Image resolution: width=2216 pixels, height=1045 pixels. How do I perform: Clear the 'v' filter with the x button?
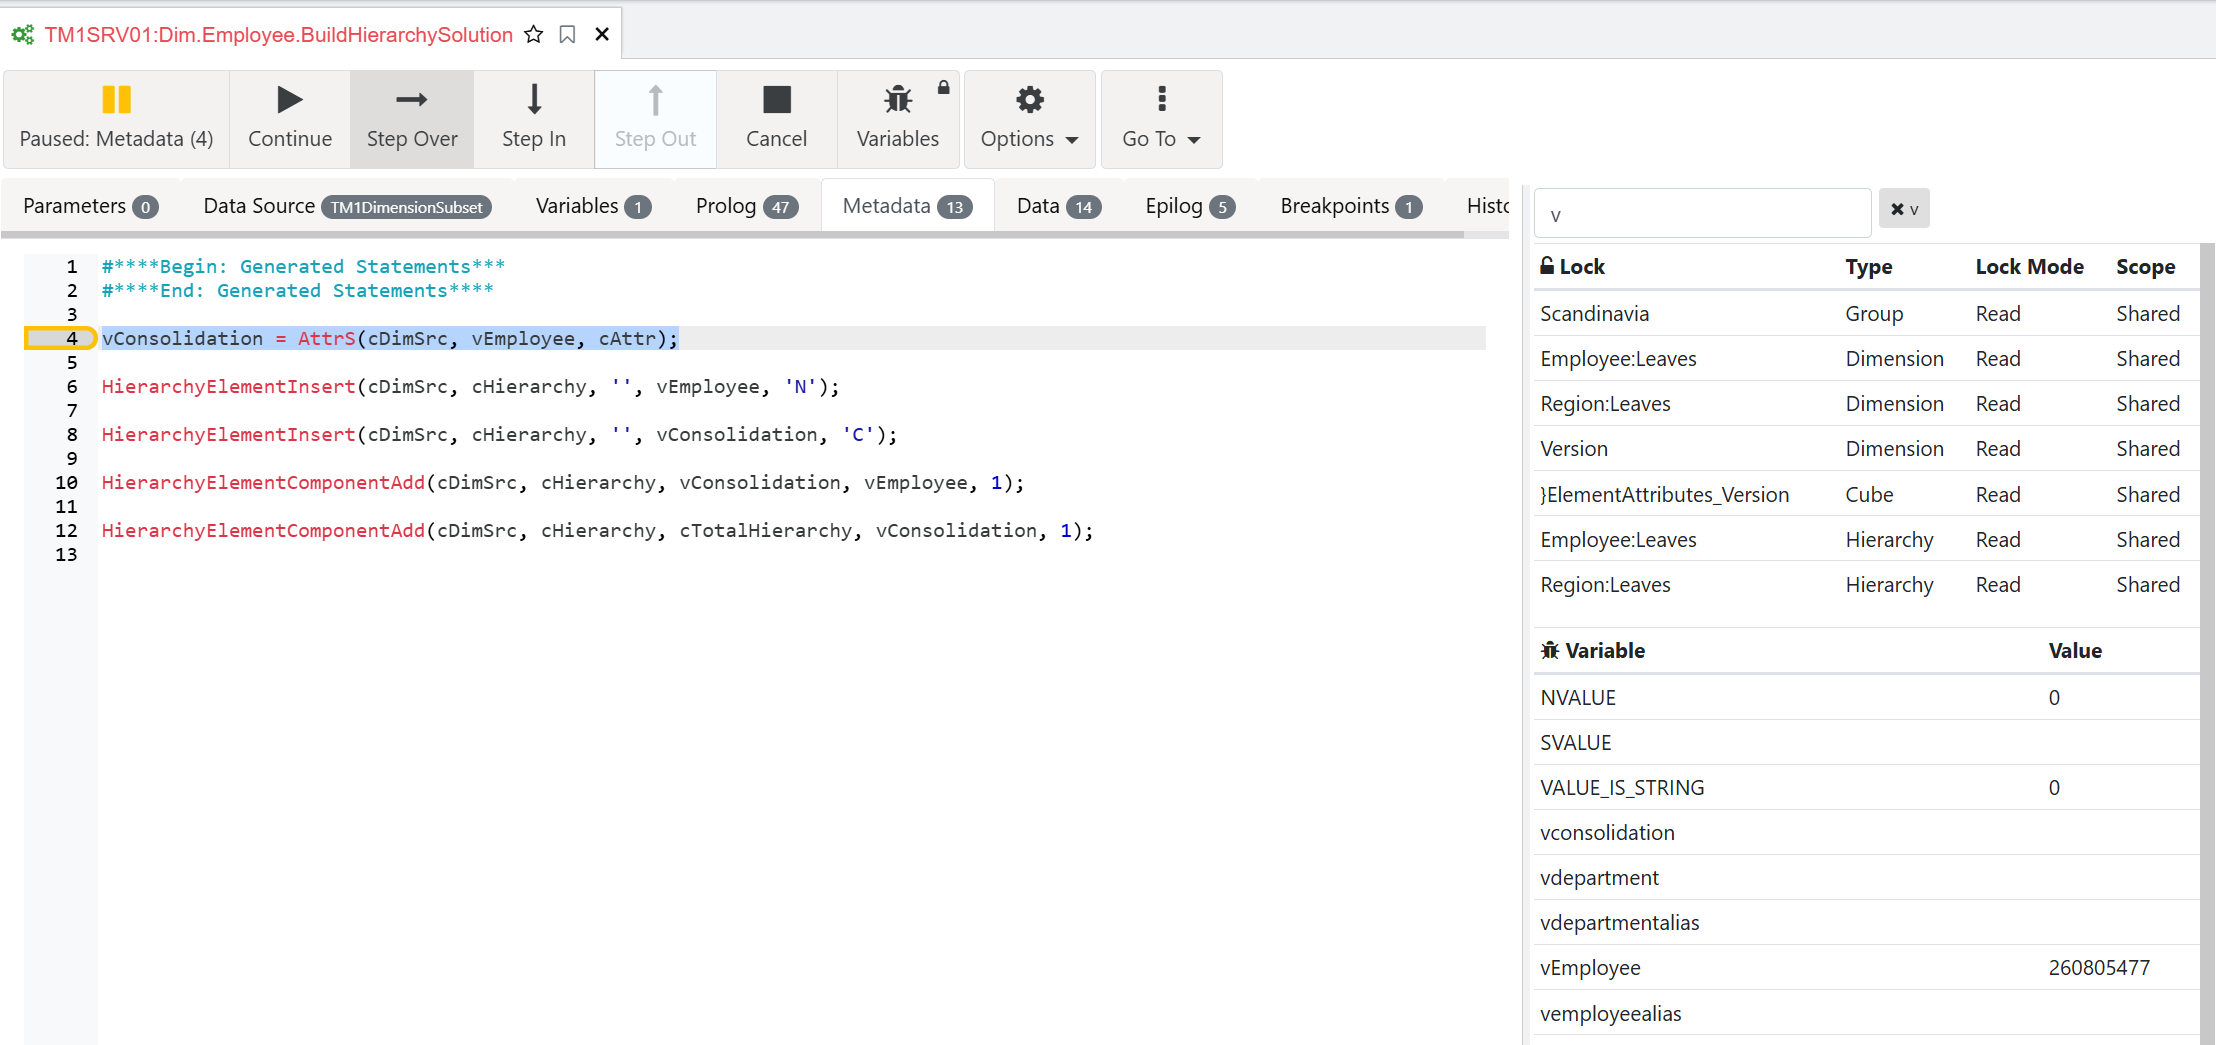click(1904, 209)
